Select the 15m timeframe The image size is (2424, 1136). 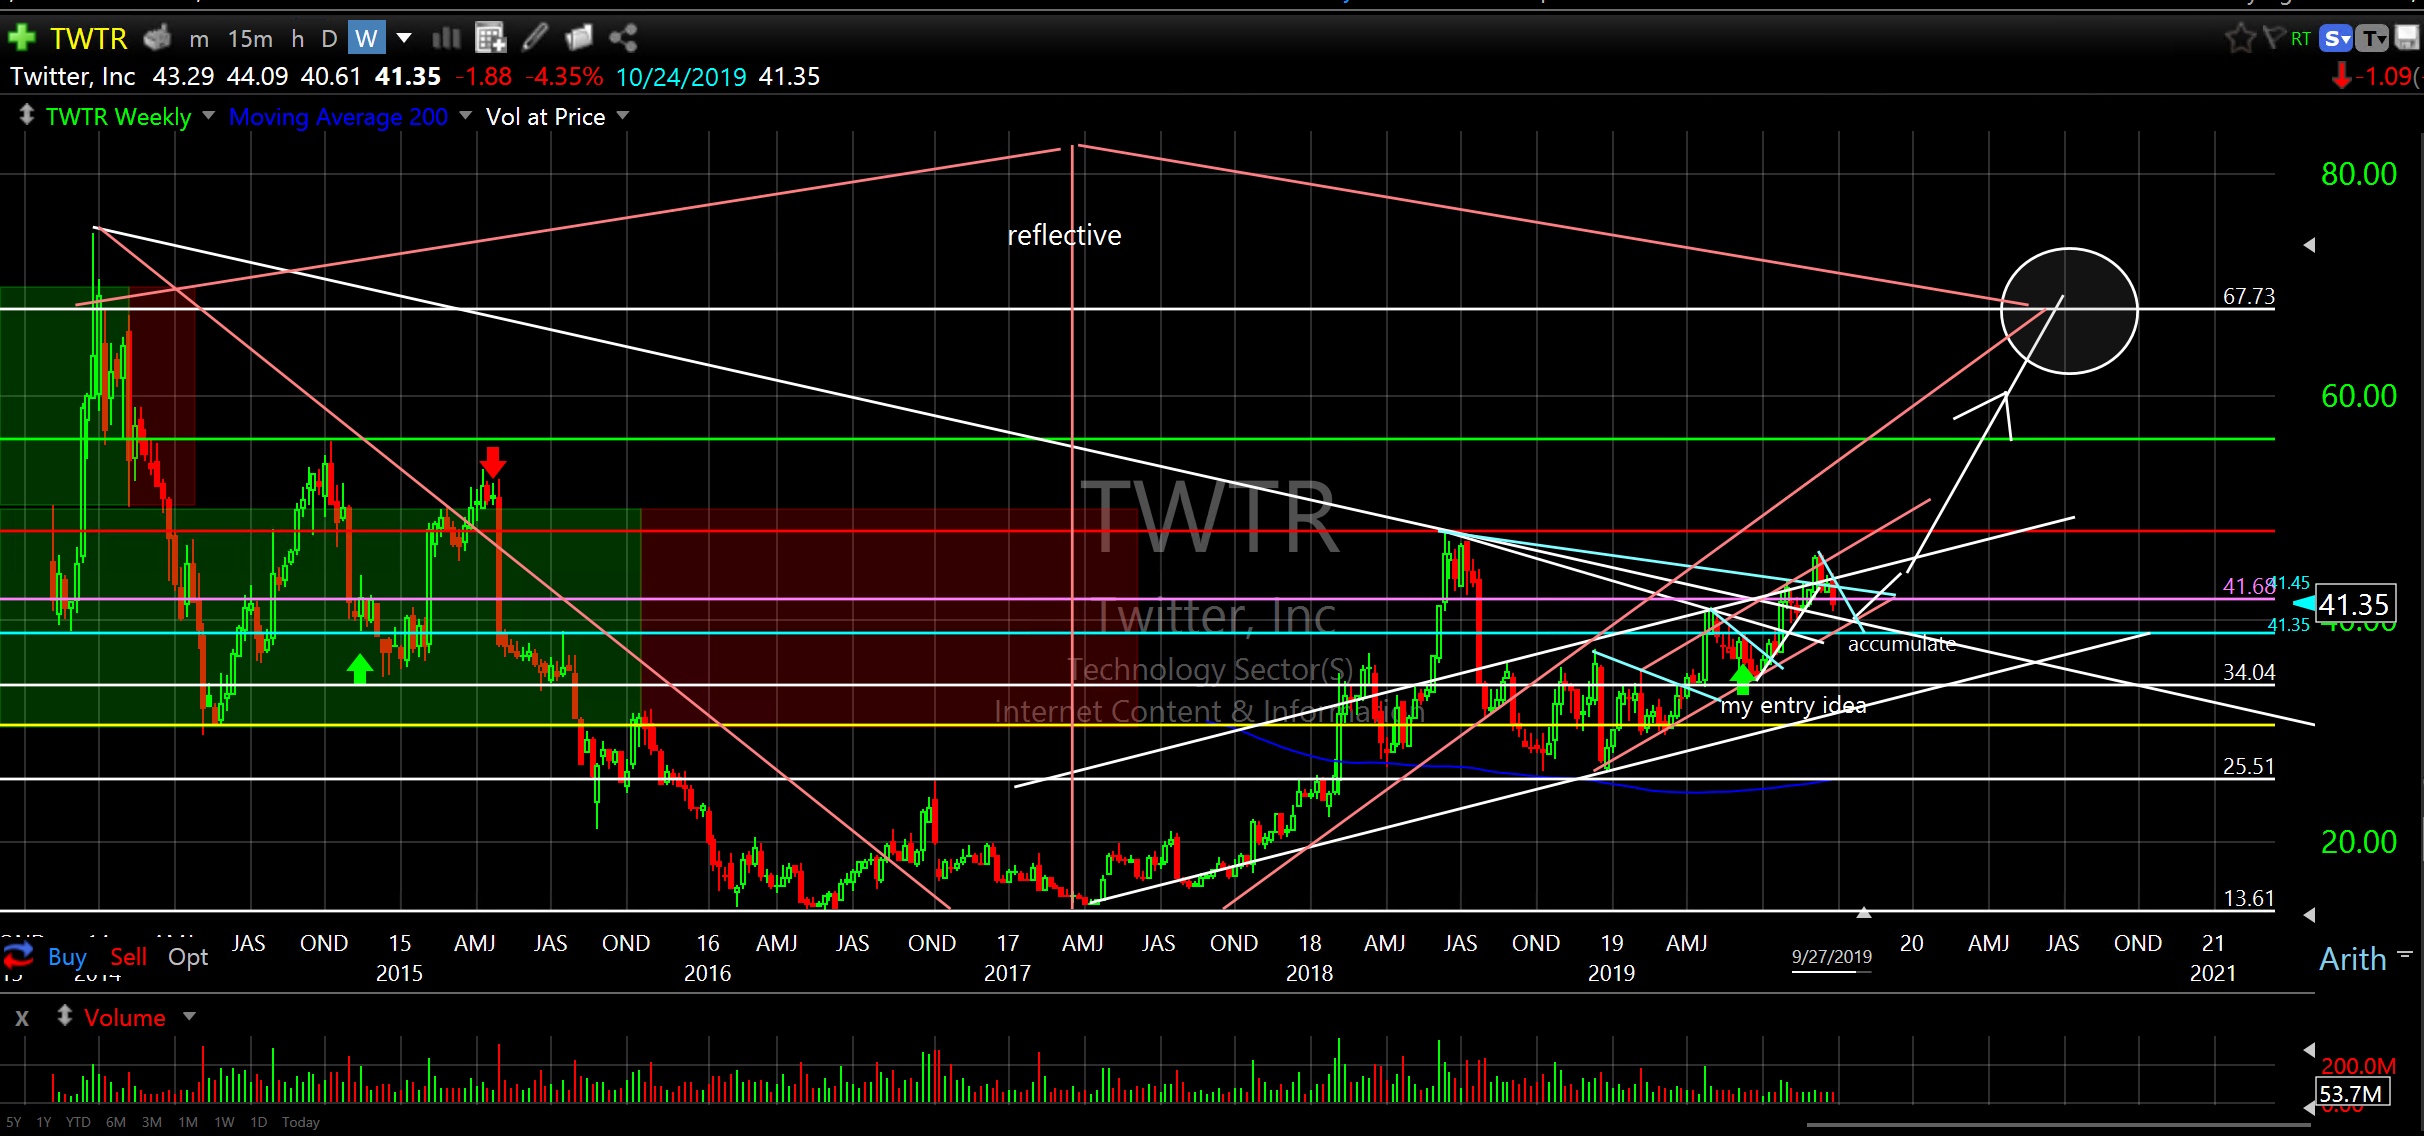[x=250, y=38]
